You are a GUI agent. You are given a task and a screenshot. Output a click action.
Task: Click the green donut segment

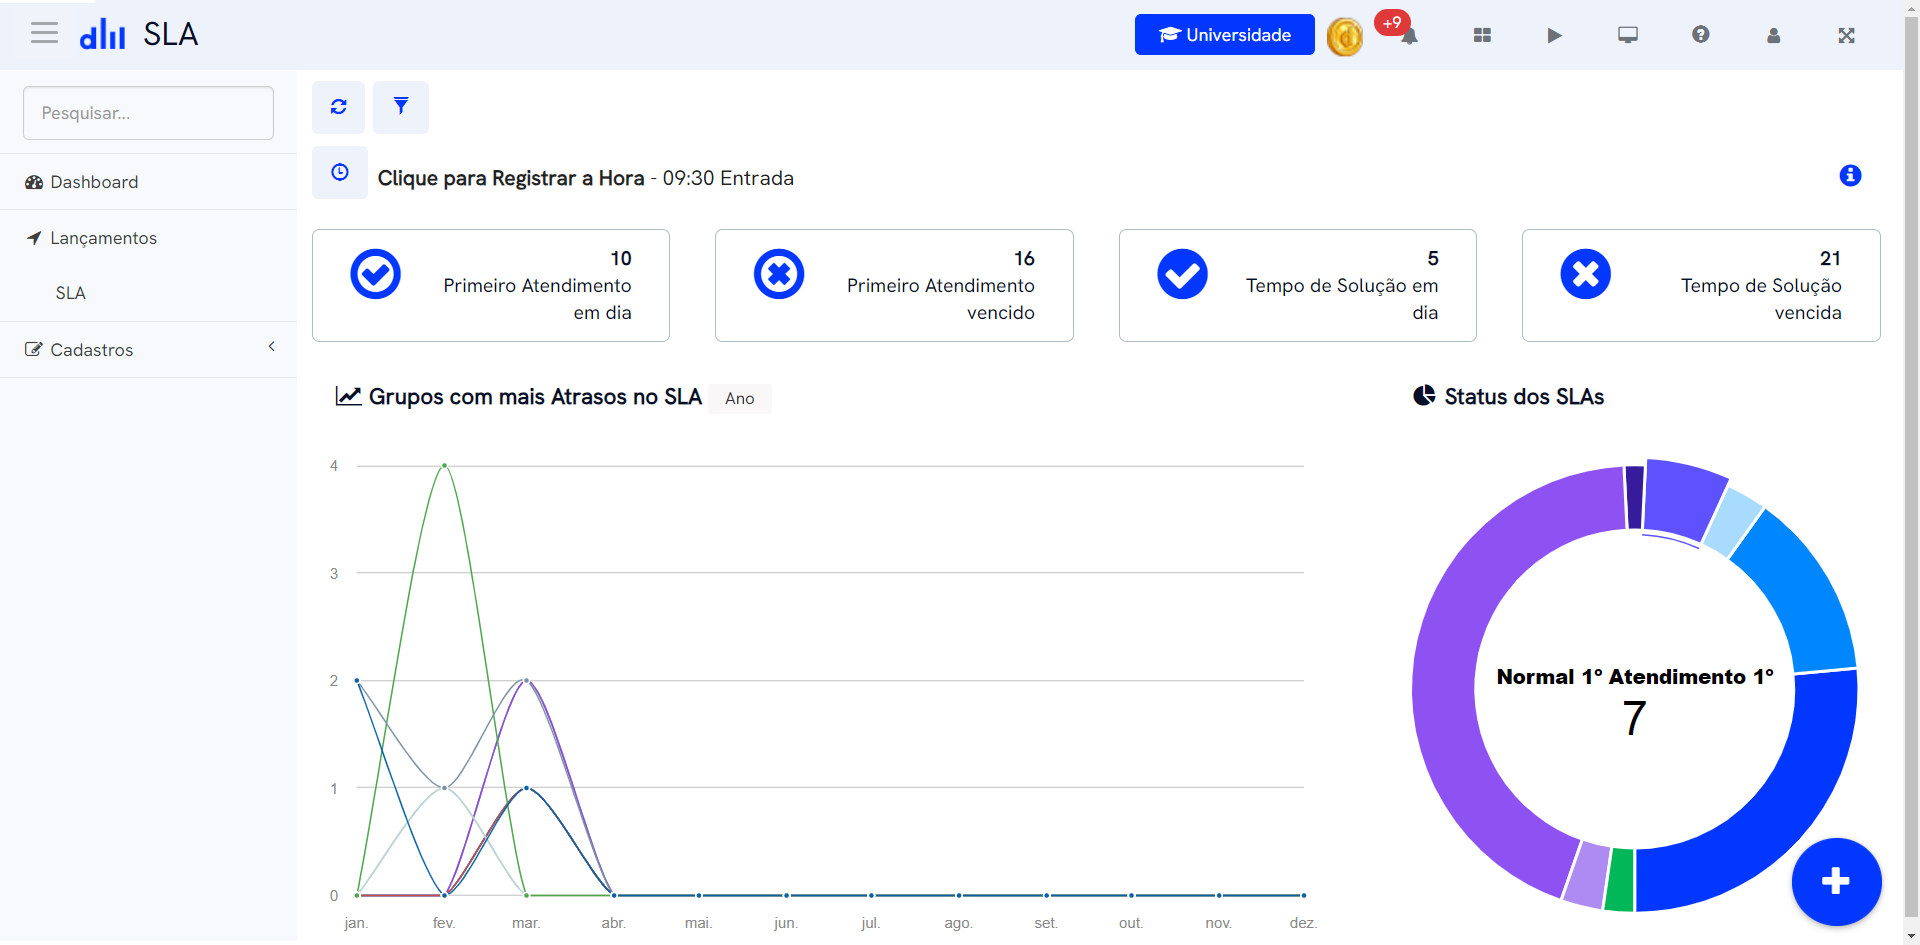pos(1620,880)
